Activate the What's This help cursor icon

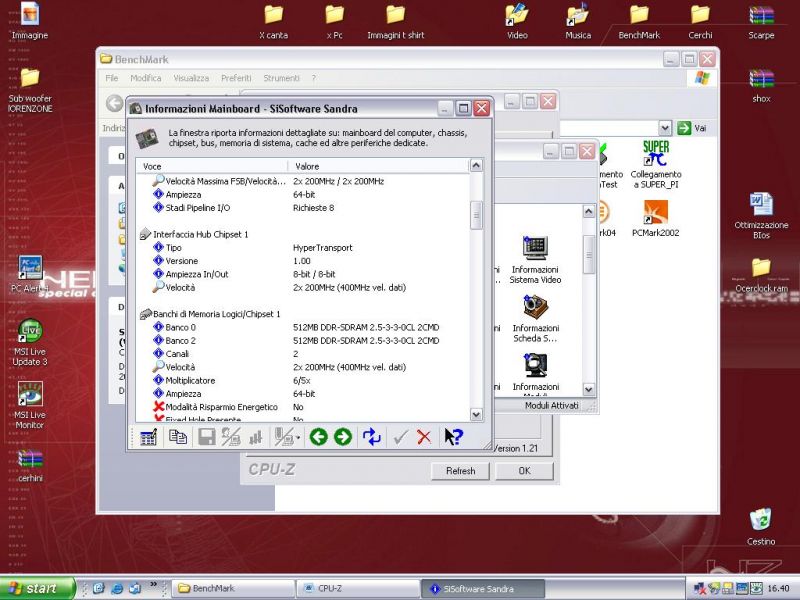[453, 437]
